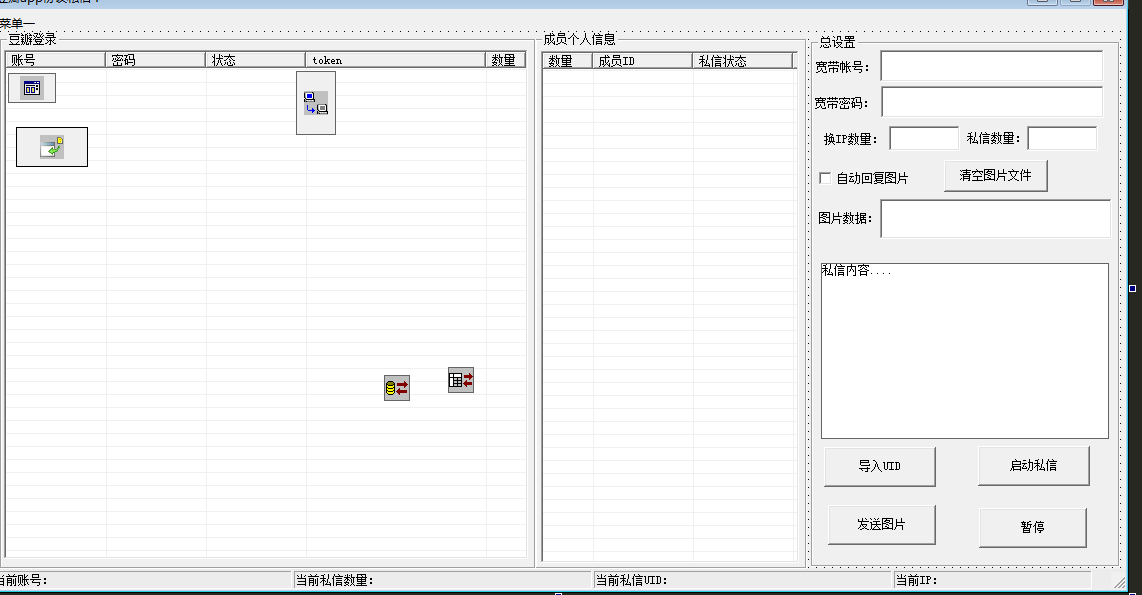Click inside the 私信内容 text area

point(965,350)
